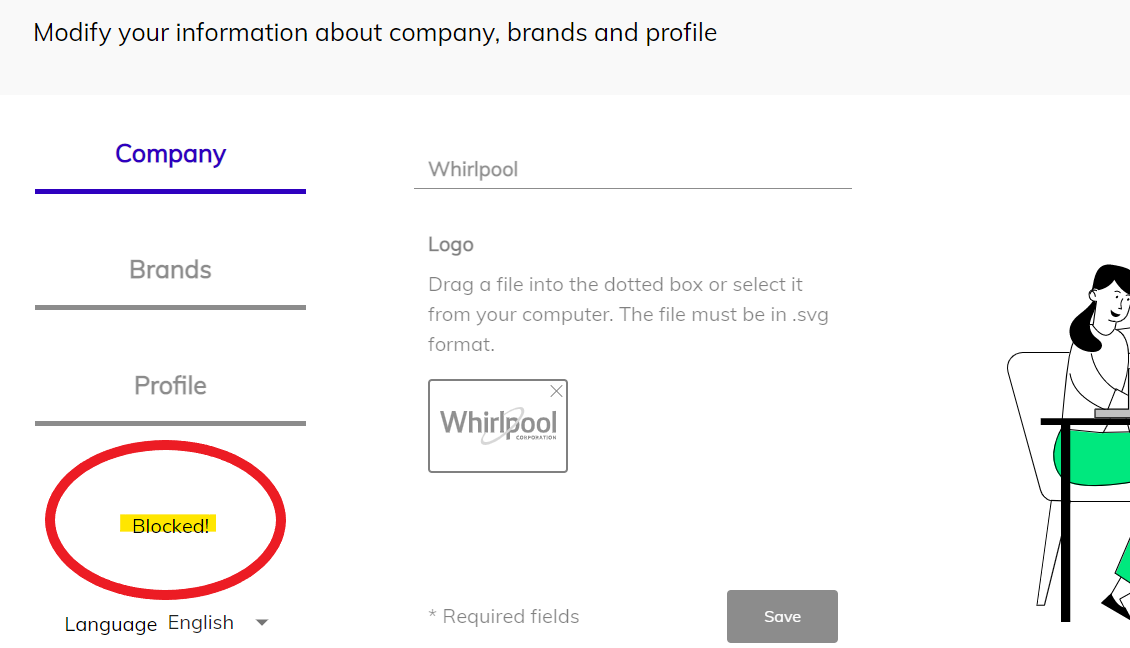Switch to the Brands tab
1130x648 pixels.
pyautogui.click(x=170, y=270)
